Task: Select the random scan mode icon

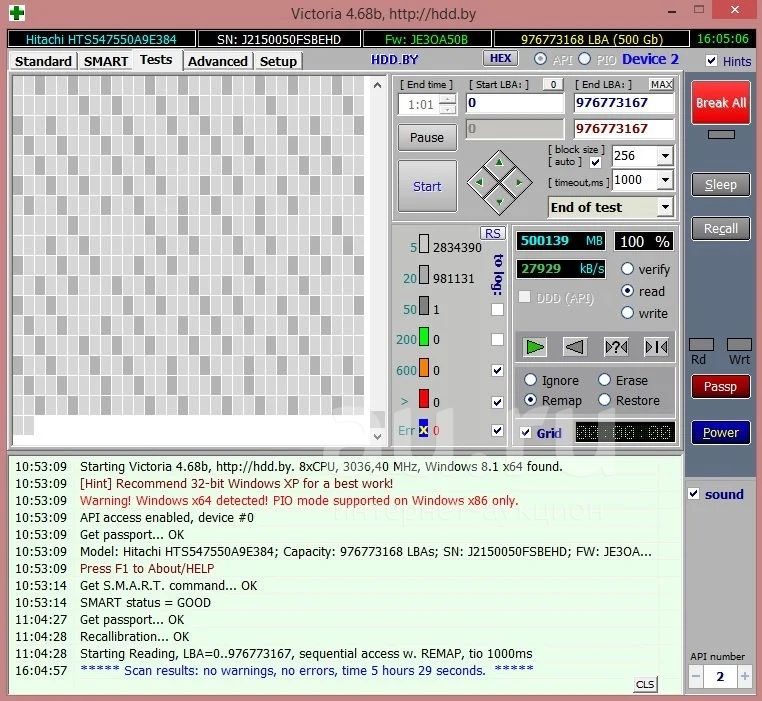Action: point(616,346)
